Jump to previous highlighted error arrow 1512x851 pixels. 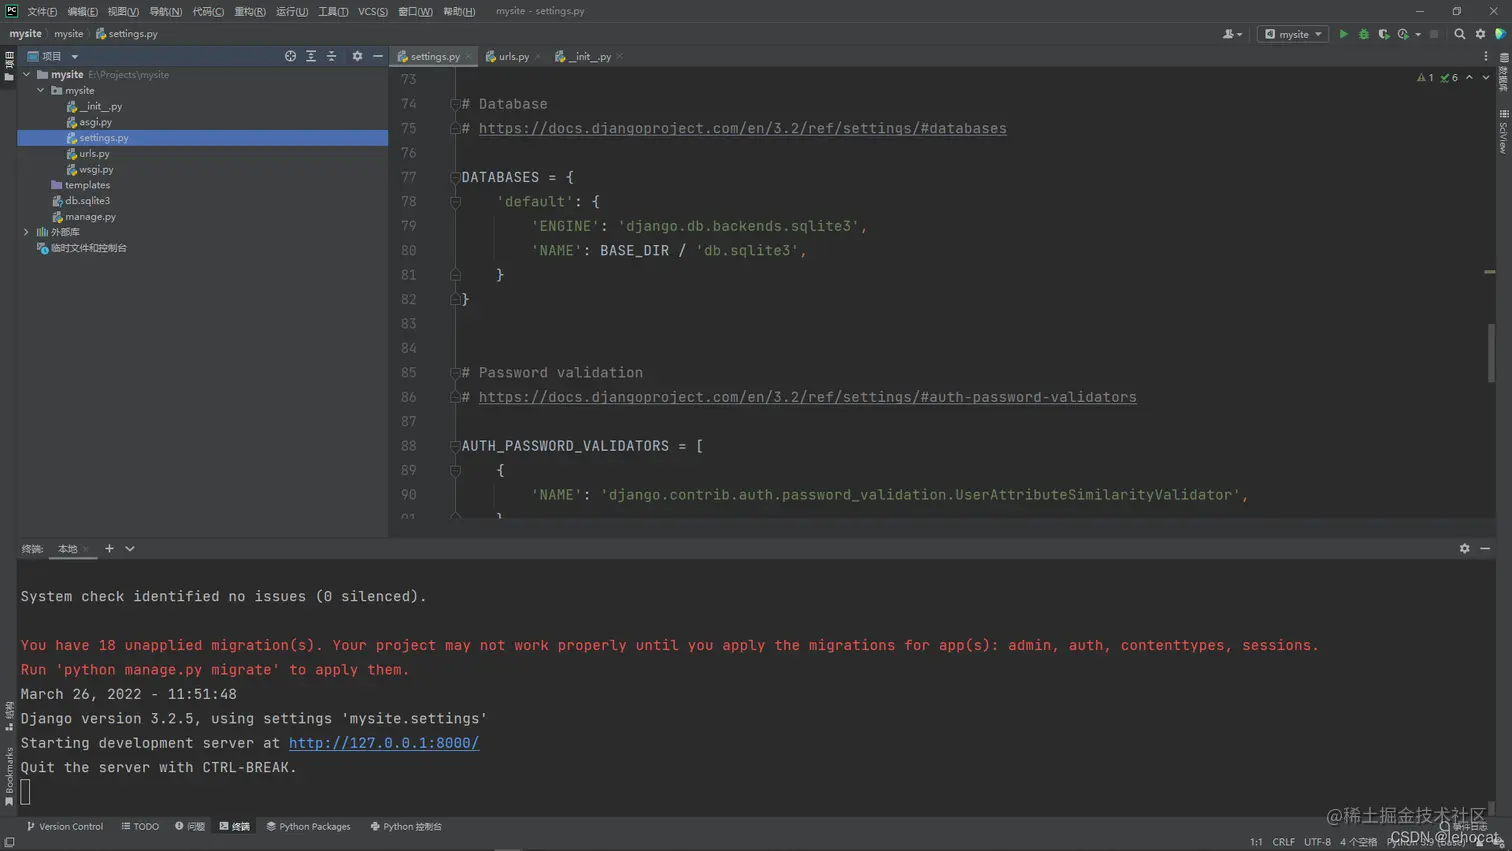coord(1469,78)
